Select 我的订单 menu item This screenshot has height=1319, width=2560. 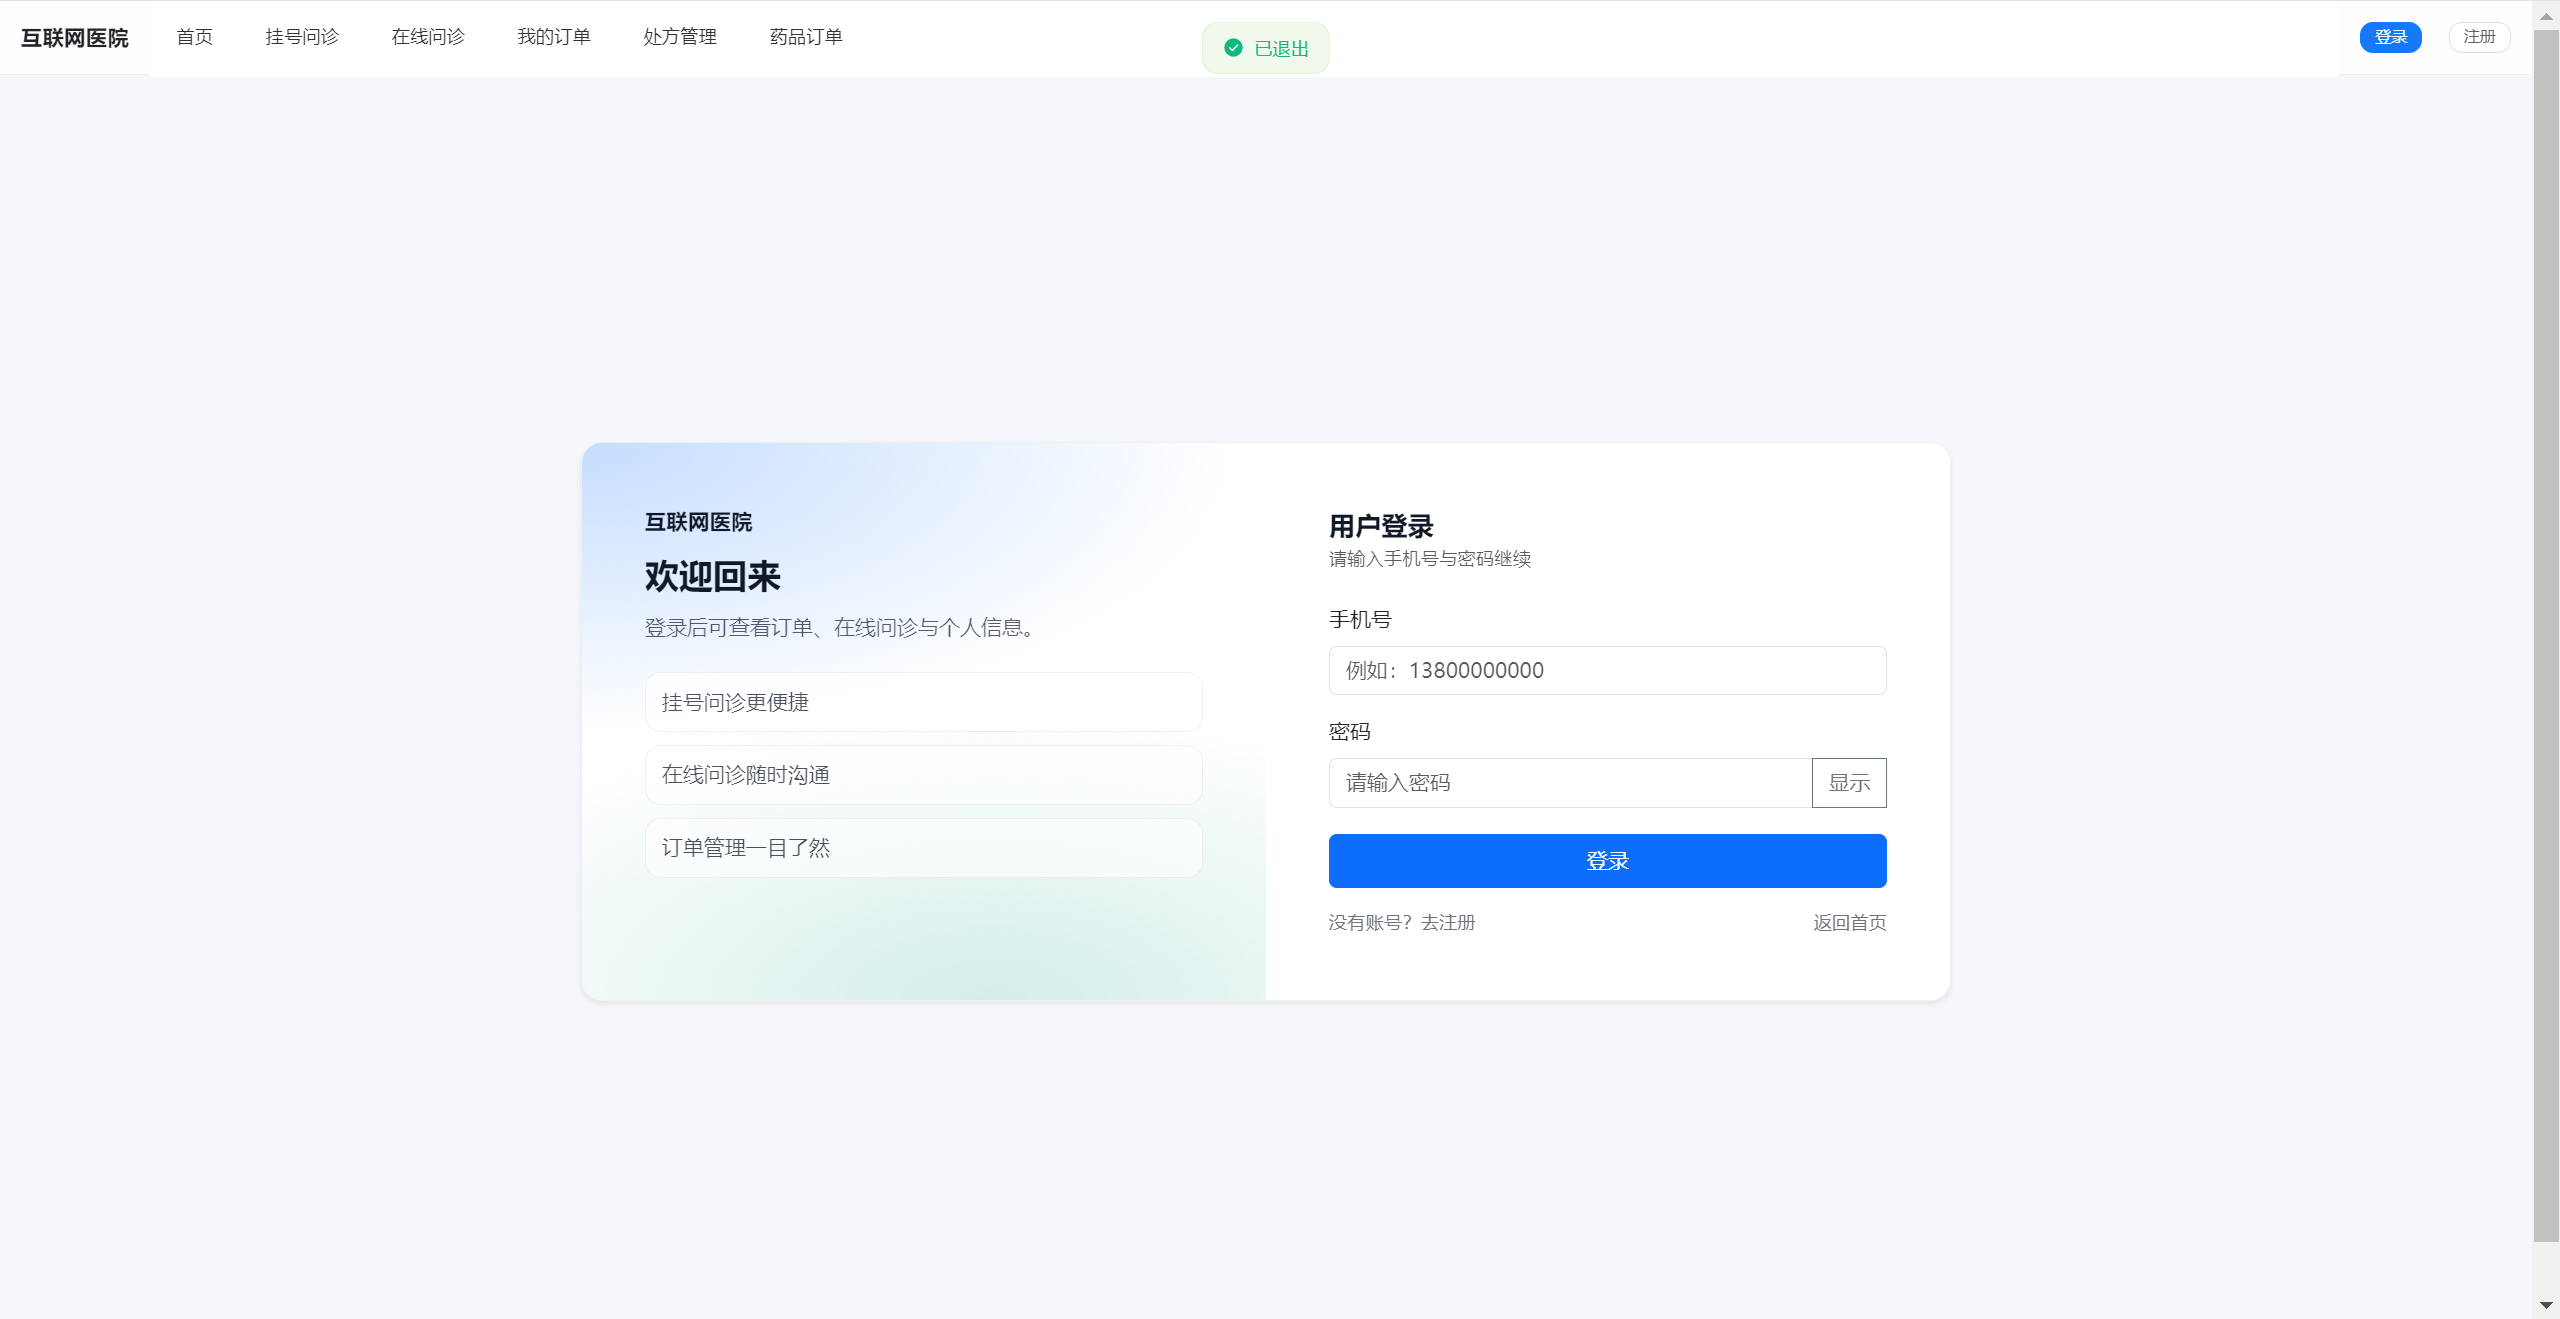[554, 37]
